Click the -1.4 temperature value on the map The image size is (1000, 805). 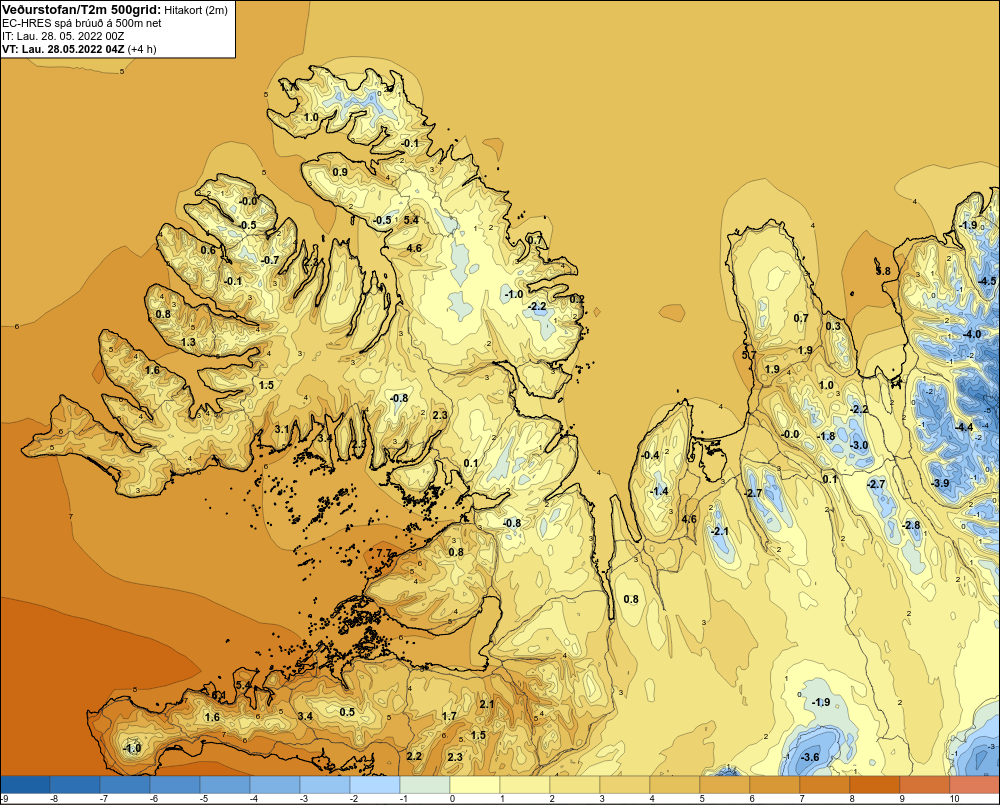(x=659, y=491)
